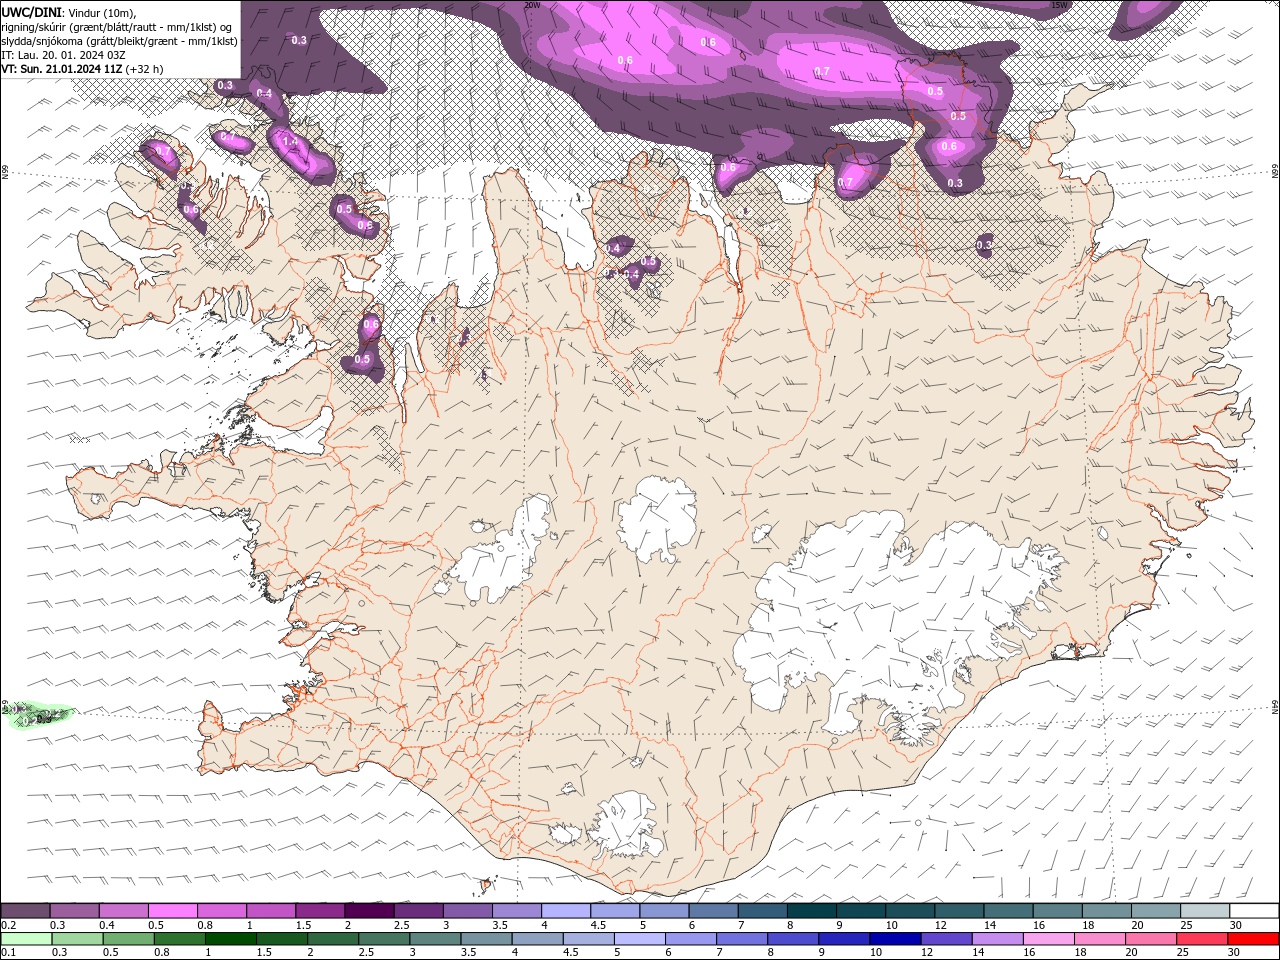Click the 20W longitude label
Viewport: 1280px width, 960px height.
click(532, 5)
